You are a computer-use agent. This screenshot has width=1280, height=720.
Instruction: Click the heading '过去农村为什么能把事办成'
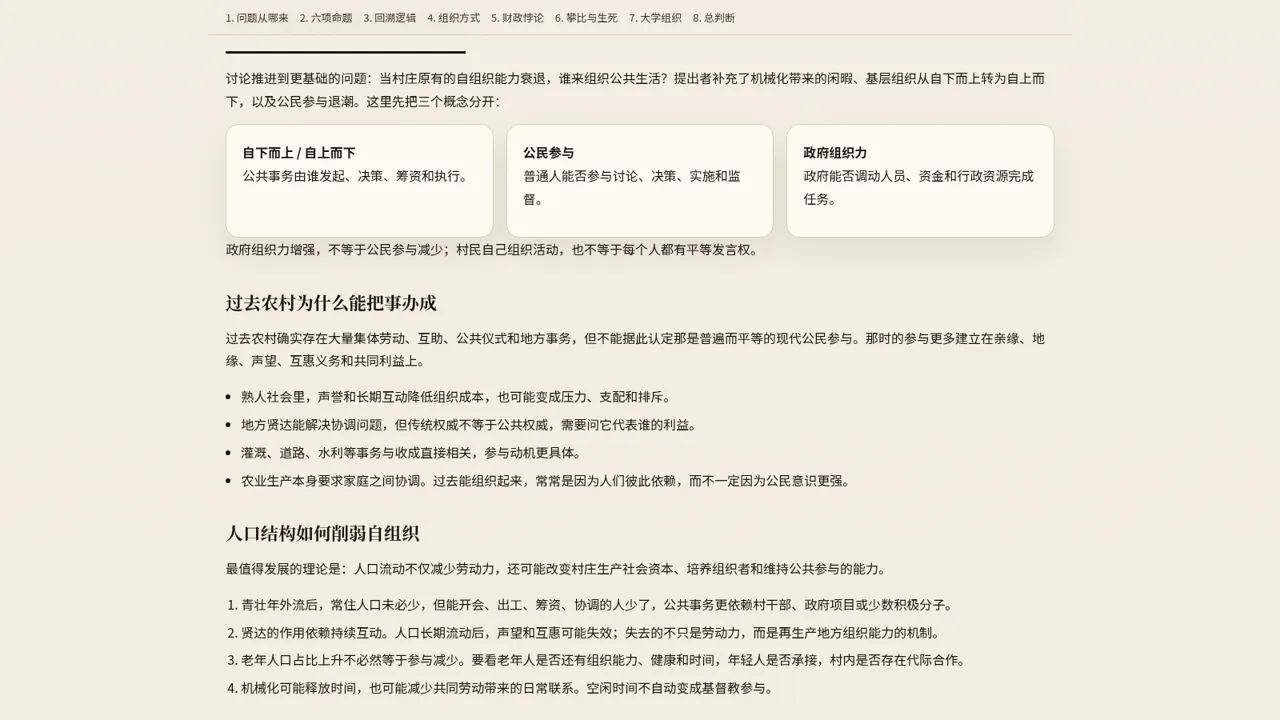point(331,303)
